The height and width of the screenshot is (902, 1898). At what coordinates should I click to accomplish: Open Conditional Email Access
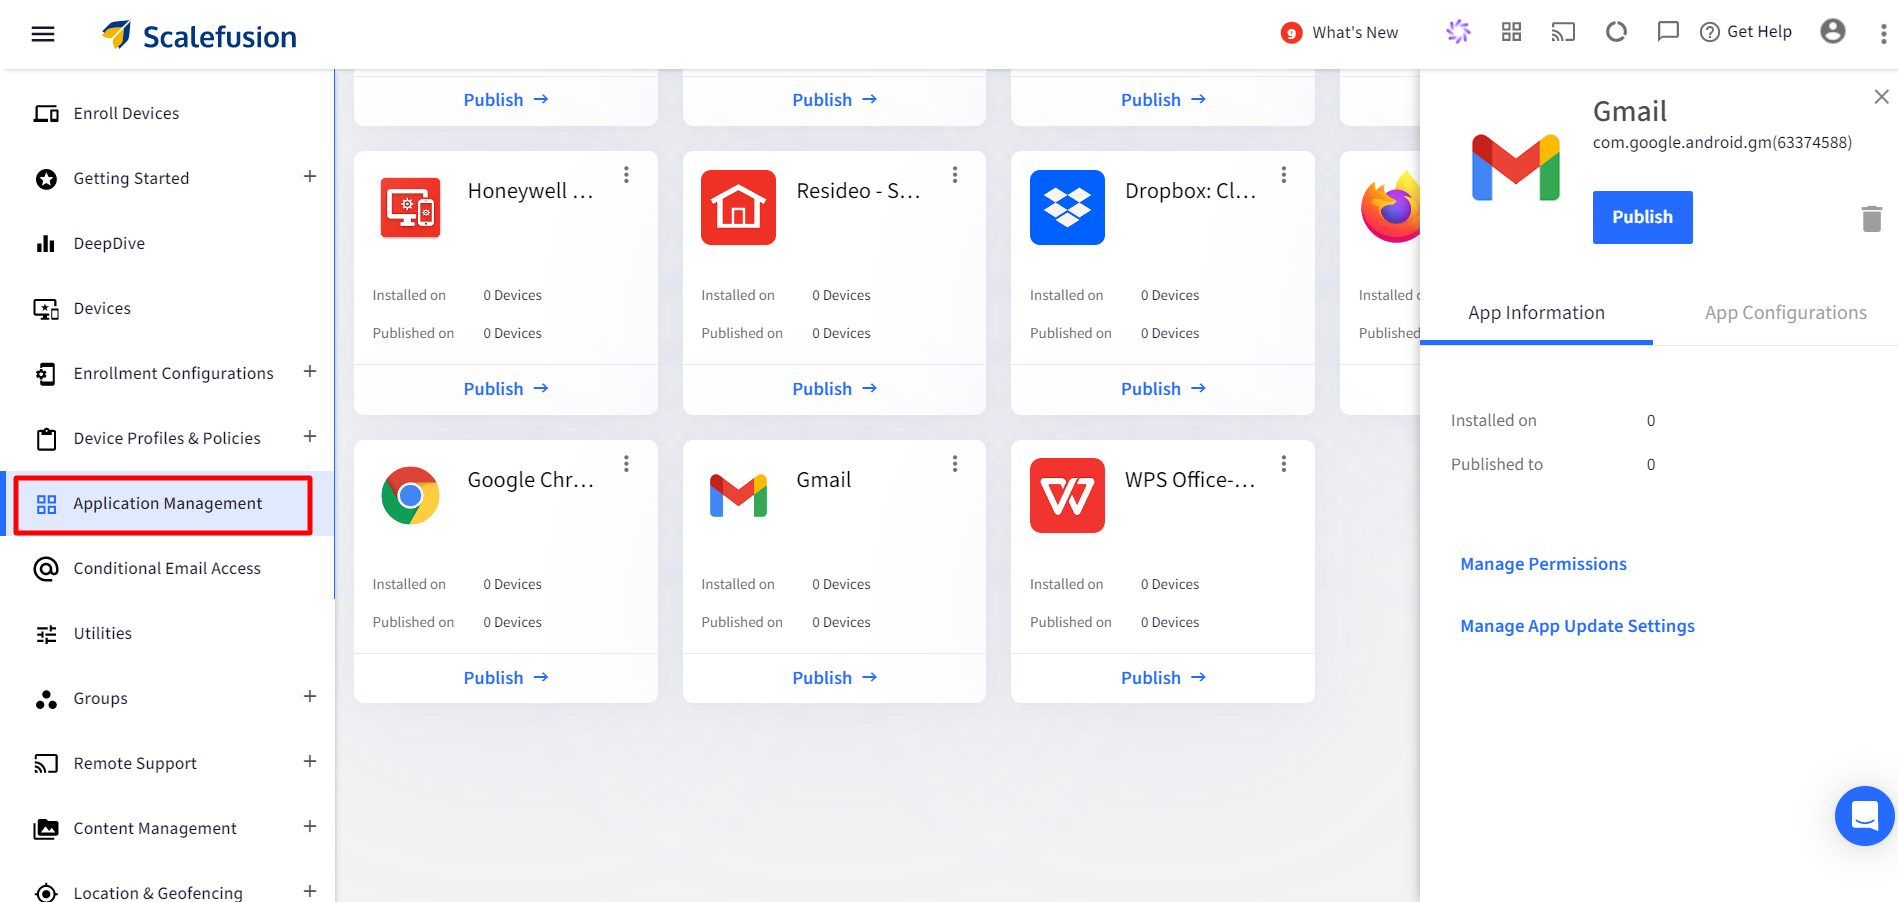tap(167, 569)
